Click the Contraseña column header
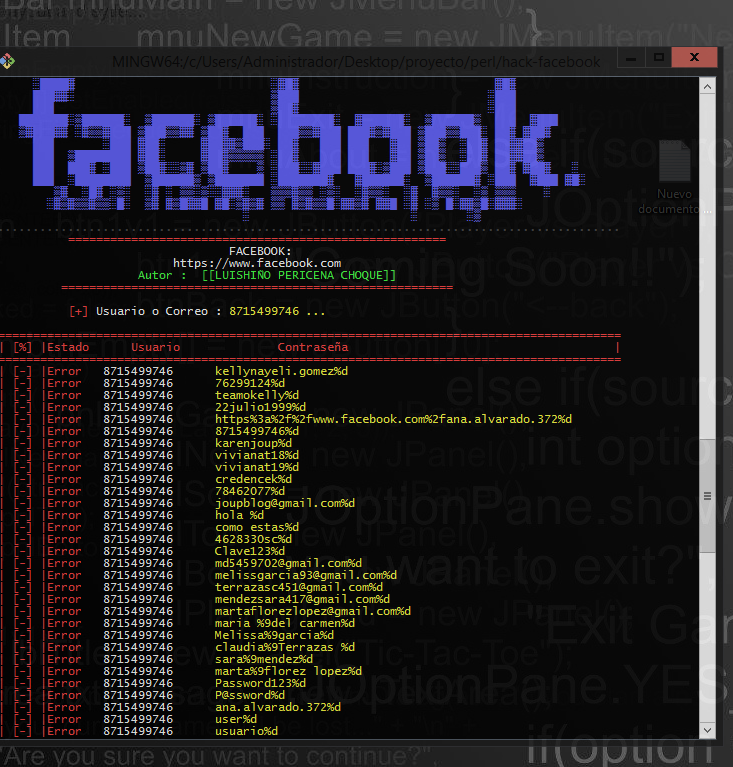 pyautogui.click(x=313, y=347)
